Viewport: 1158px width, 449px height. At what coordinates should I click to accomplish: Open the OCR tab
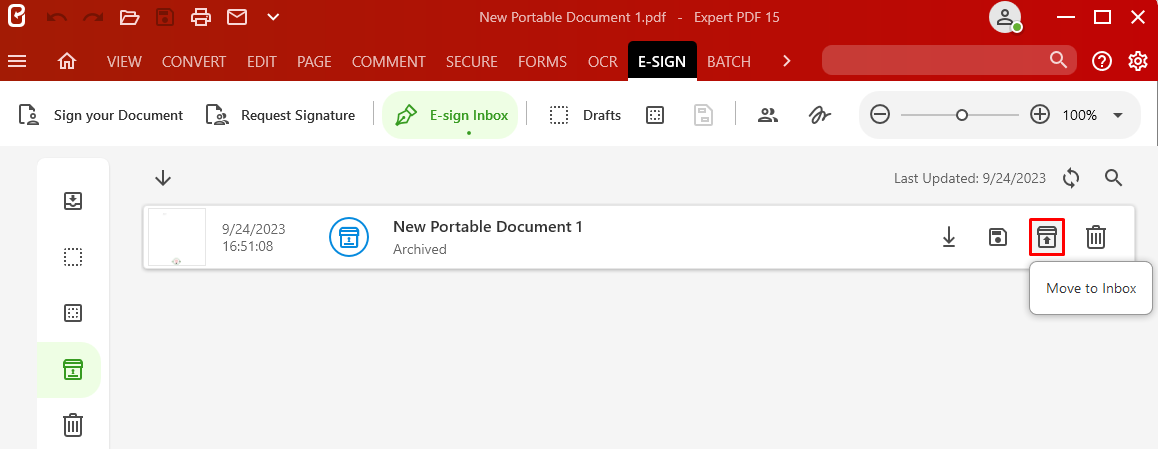[603, 62]
